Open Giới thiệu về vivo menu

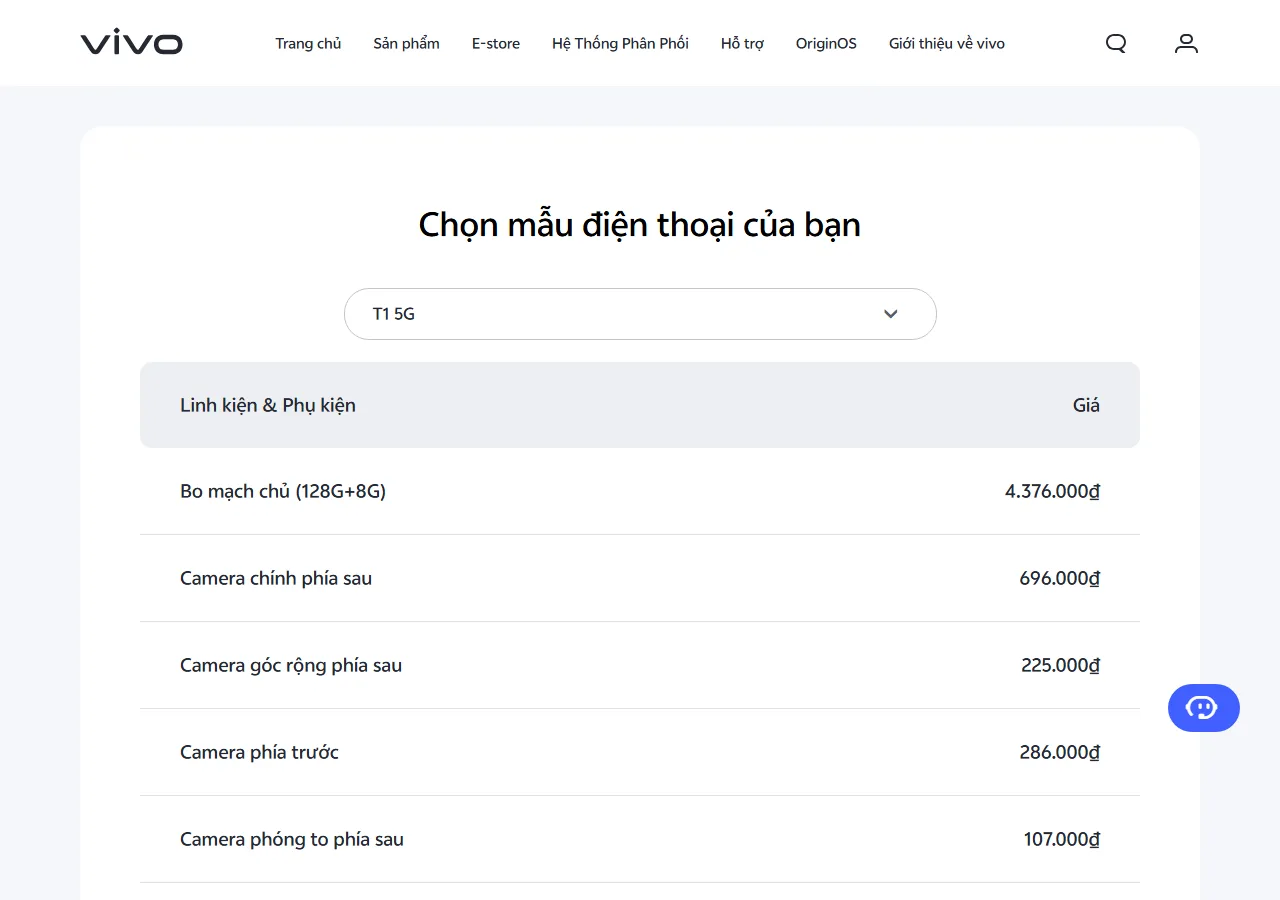click(x=947, y=43)
